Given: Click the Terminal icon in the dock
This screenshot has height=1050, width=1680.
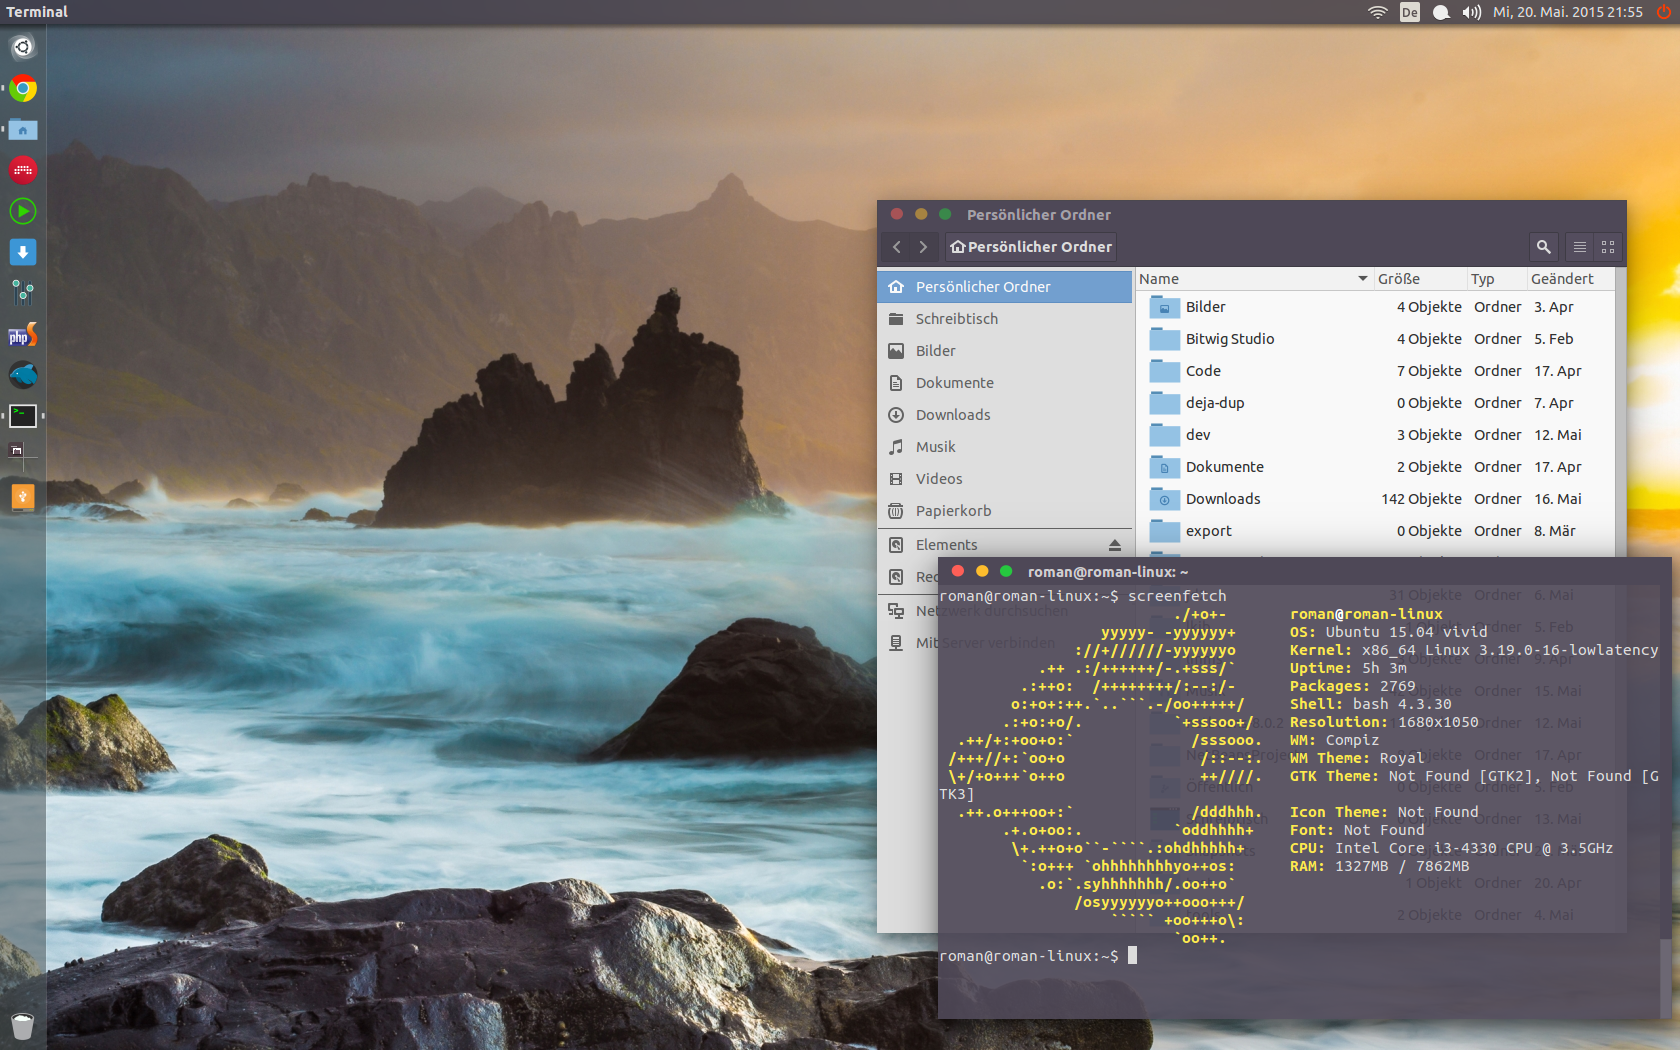Looking at the screenshot, I should 23,416.
